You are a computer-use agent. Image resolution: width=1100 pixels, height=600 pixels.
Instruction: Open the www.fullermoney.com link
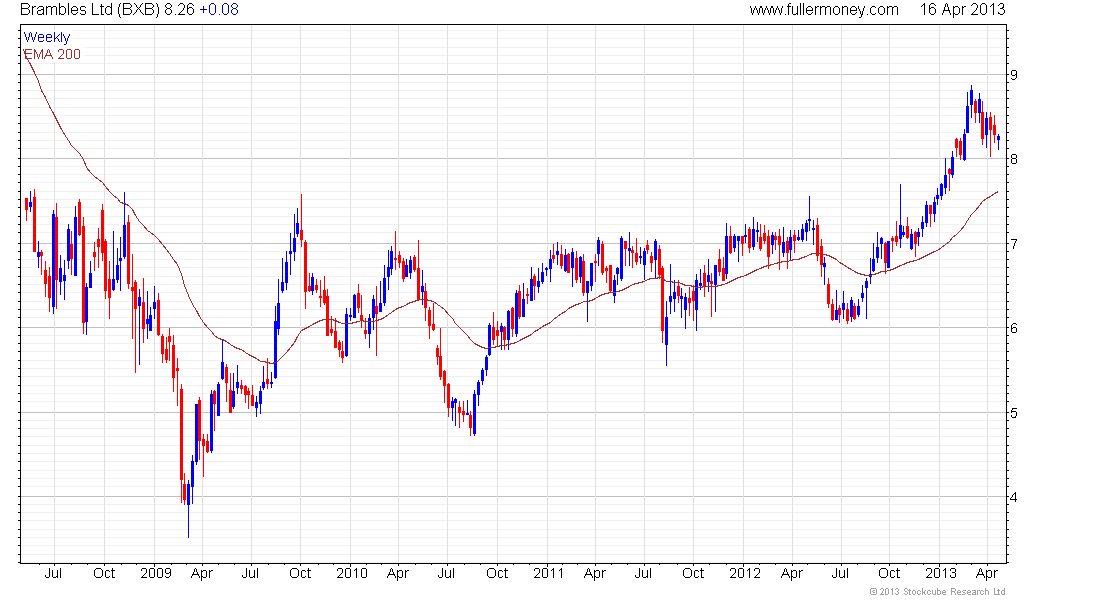click(x=824, y=10)
